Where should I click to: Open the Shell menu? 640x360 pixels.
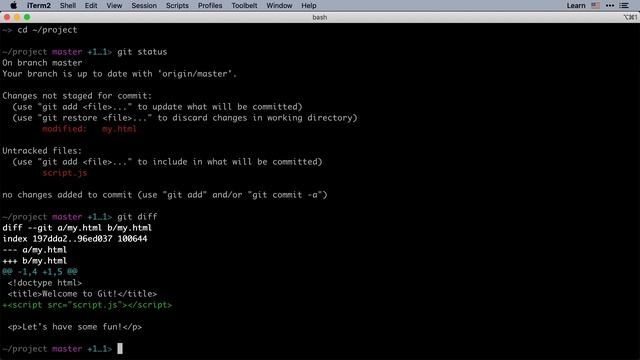(x=68, y=5)
